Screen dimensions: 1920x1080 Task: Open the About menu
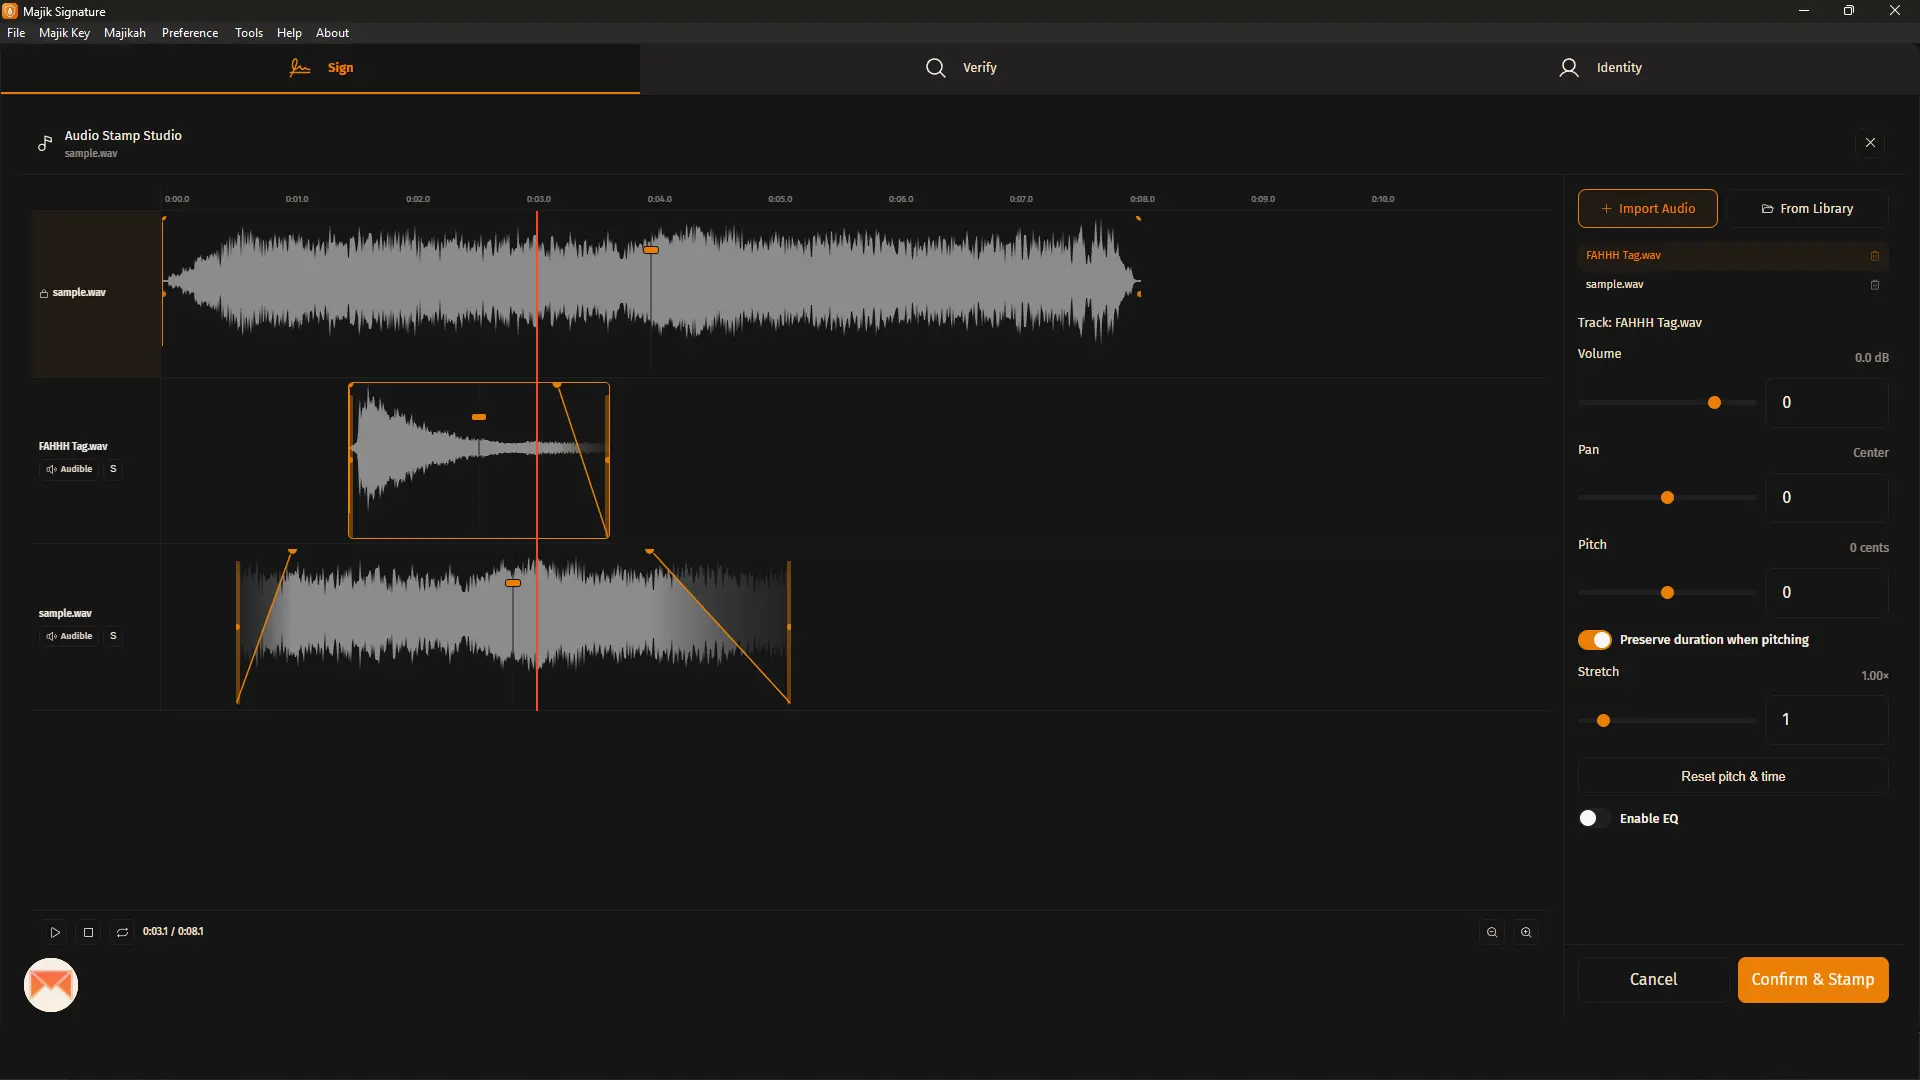(x=332, y=33)
